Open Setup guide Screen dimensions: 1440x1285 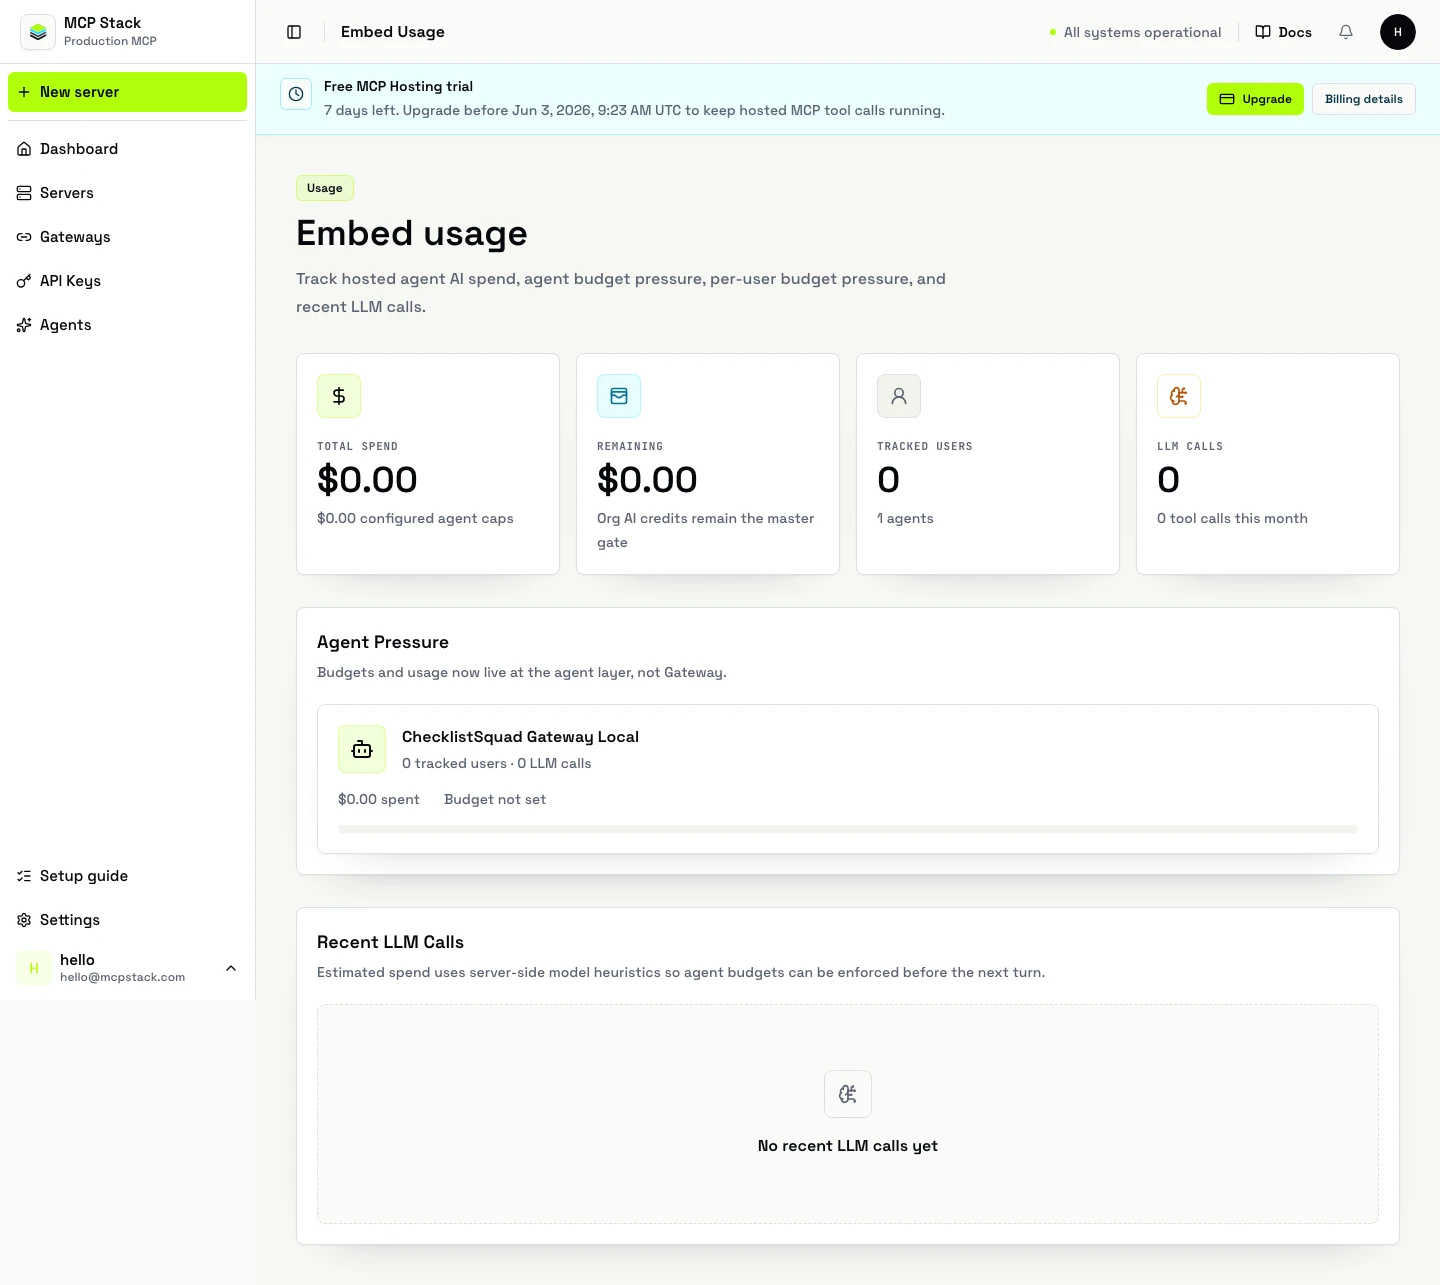click(x=128, y=876)
